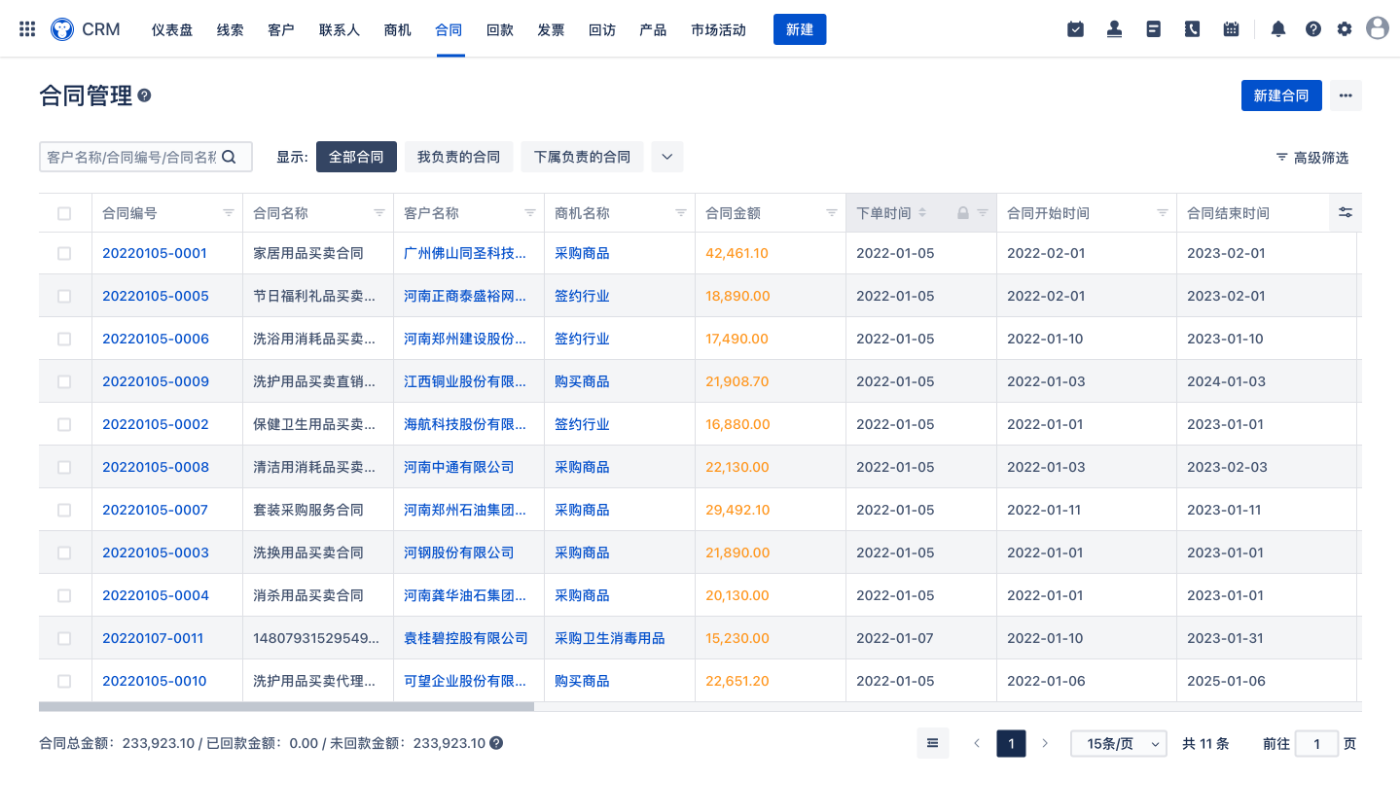
Task: Switch to 线索 tab
Action: (230, 29)
